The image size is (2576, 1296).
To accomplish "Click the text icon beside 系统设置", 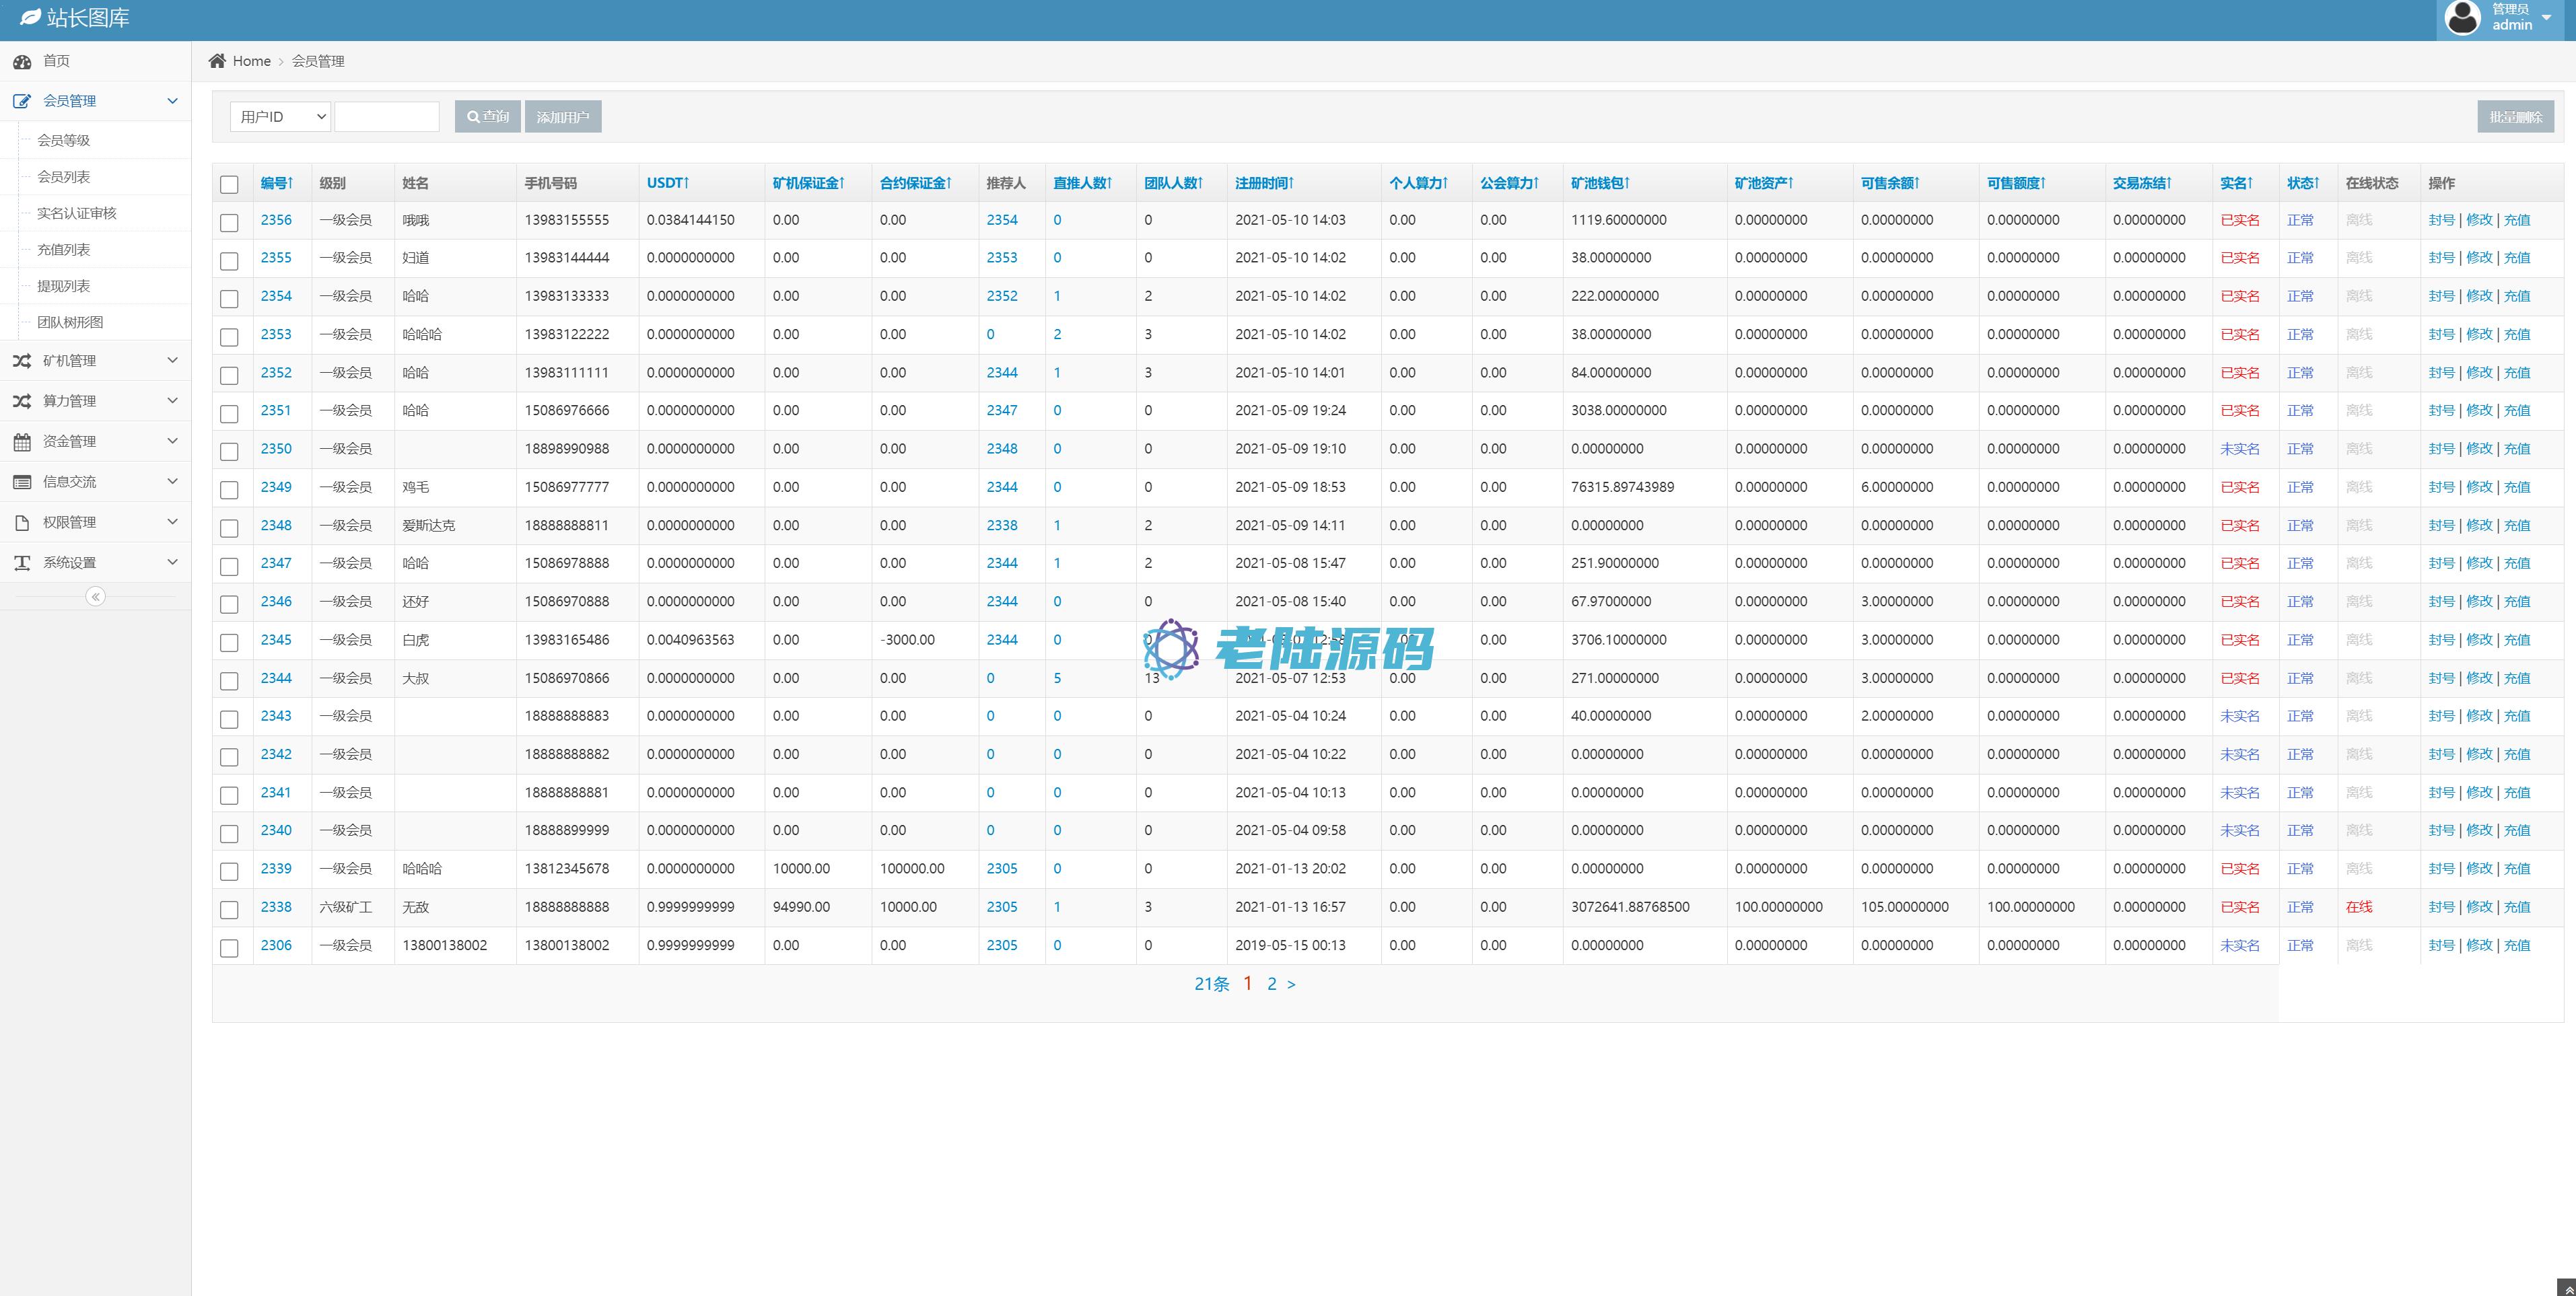I will tap(22, 563).
